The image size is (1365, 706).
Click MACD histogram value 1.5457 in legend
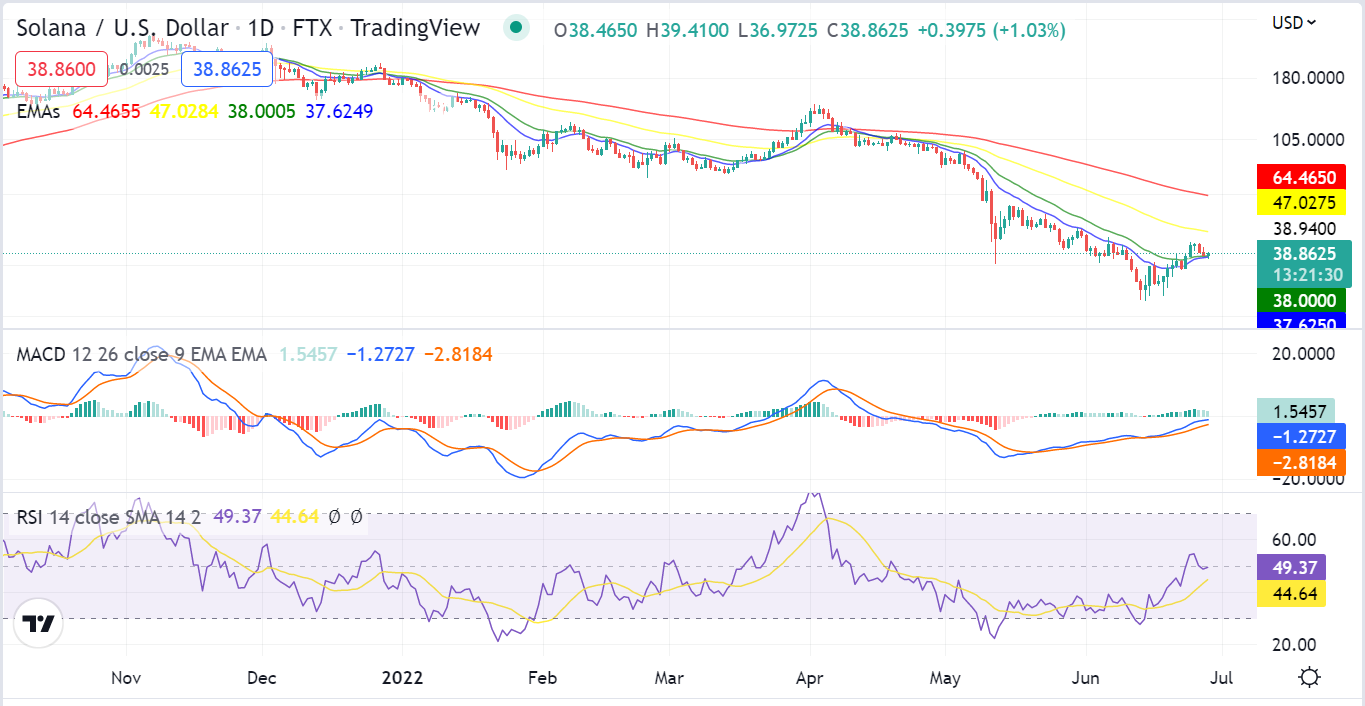click(308, 354)
